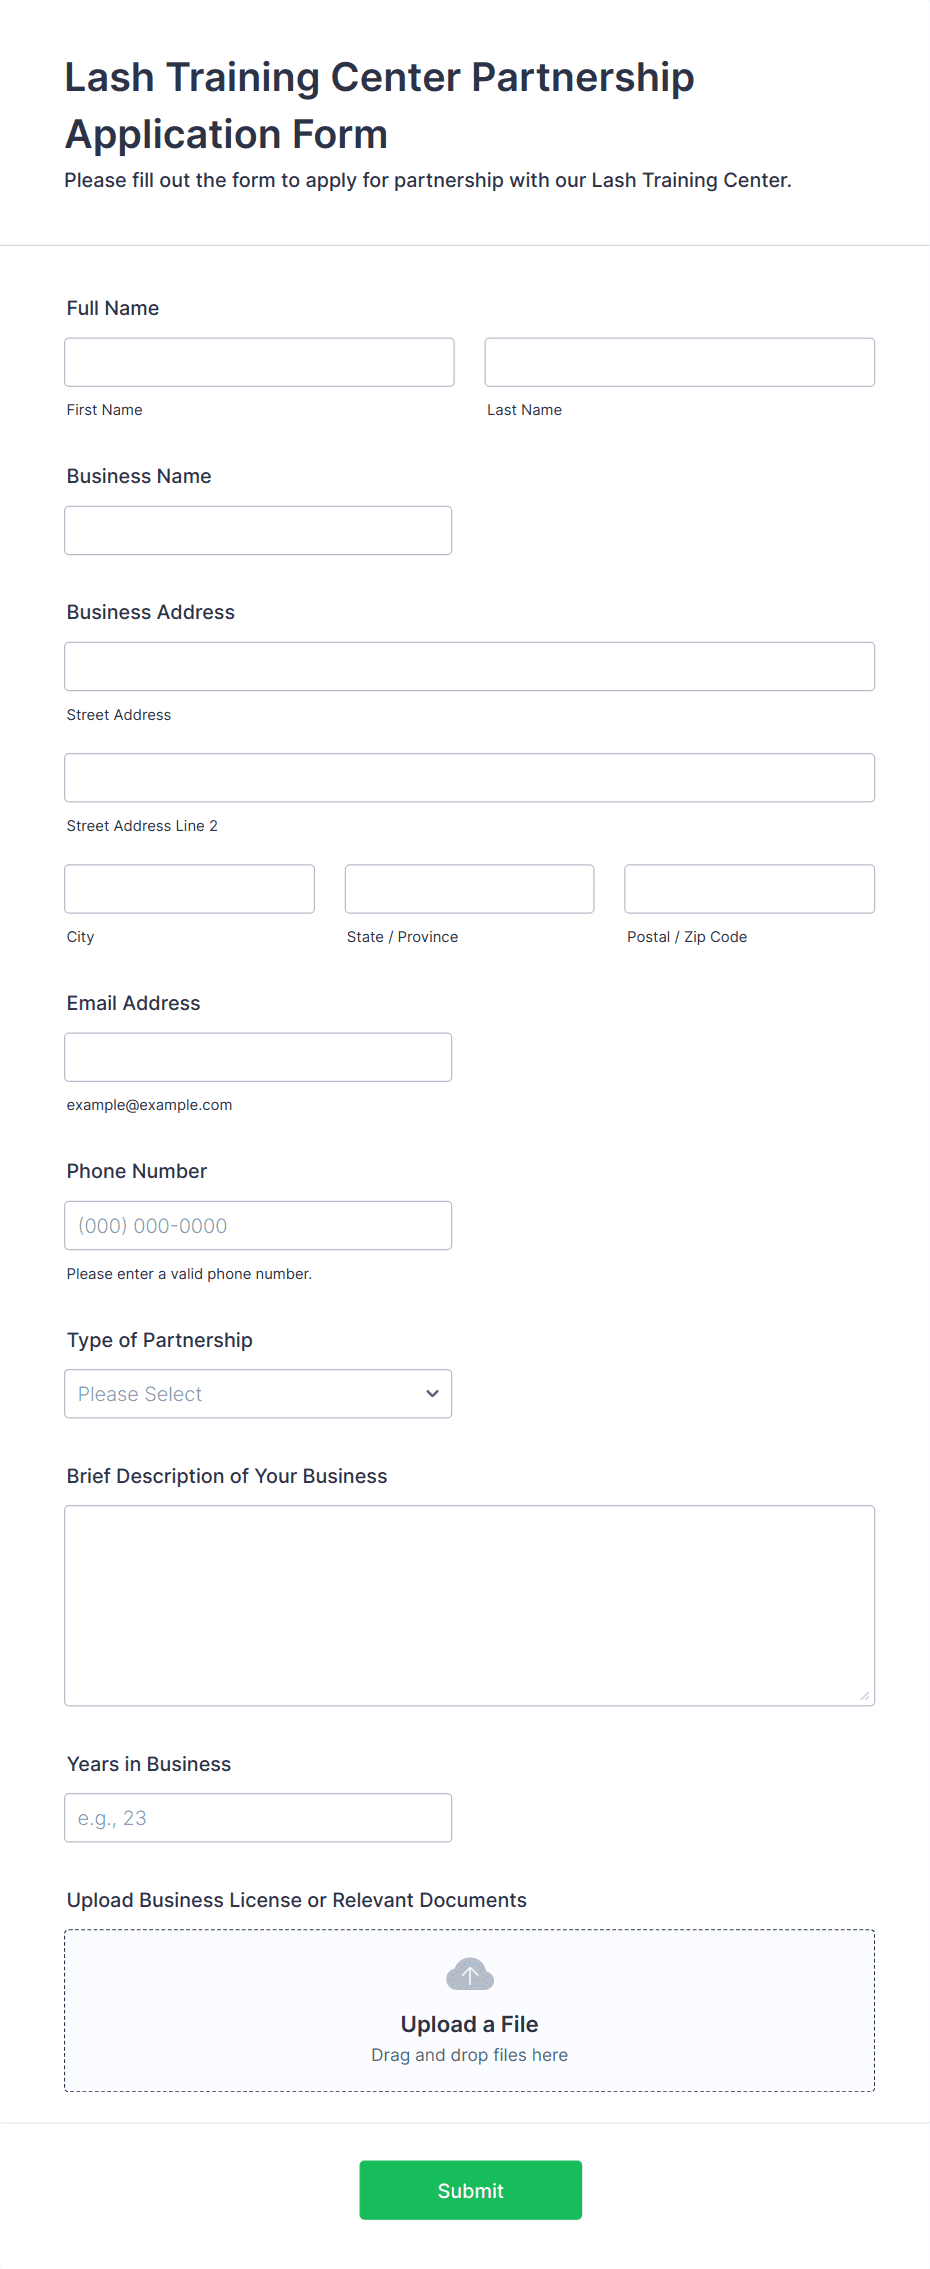Click the cloud upload icon

click(469, 1974)
